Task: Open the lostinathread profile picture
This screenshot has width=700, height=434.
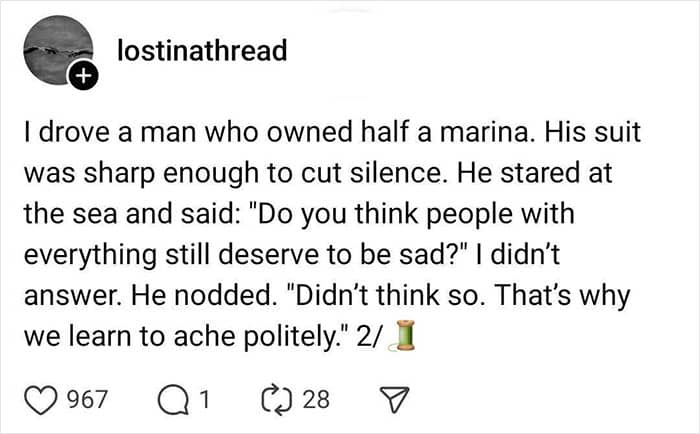Action: pos(58,50)
